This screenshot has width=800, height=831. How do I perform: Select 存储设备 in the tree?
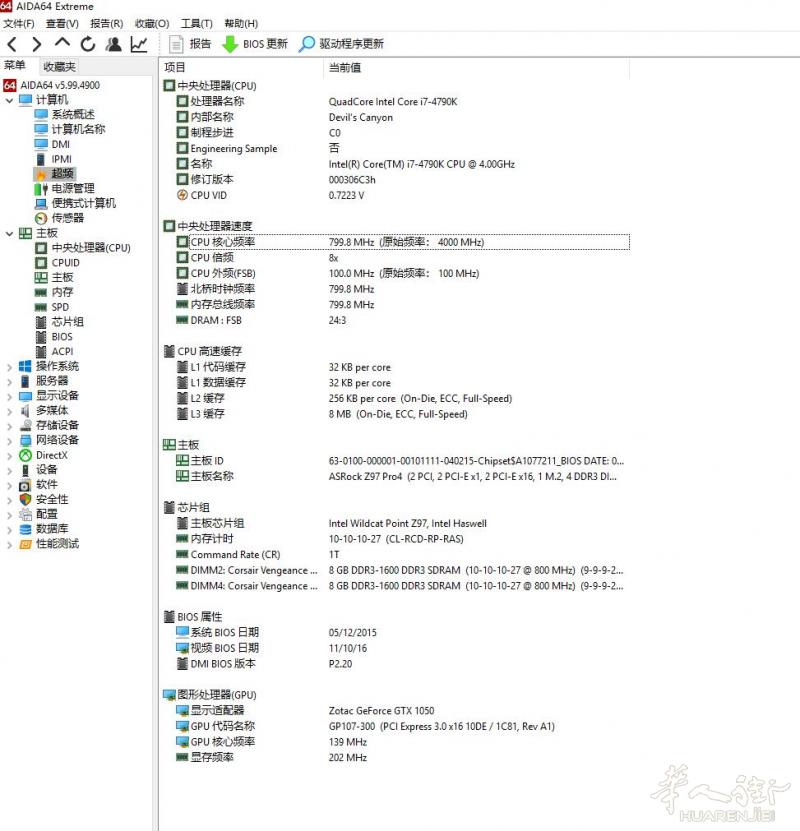click(49, 426)
